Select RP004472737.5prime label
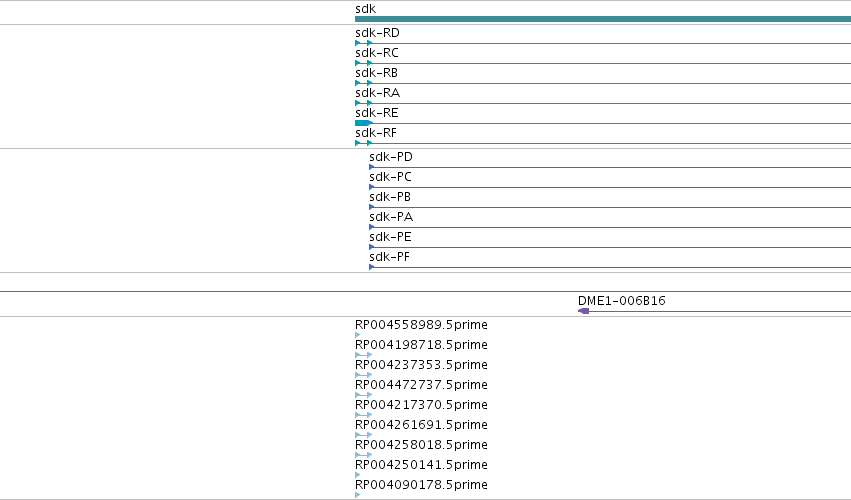Screen dimensions: 851x500 (x=421, y=385)
